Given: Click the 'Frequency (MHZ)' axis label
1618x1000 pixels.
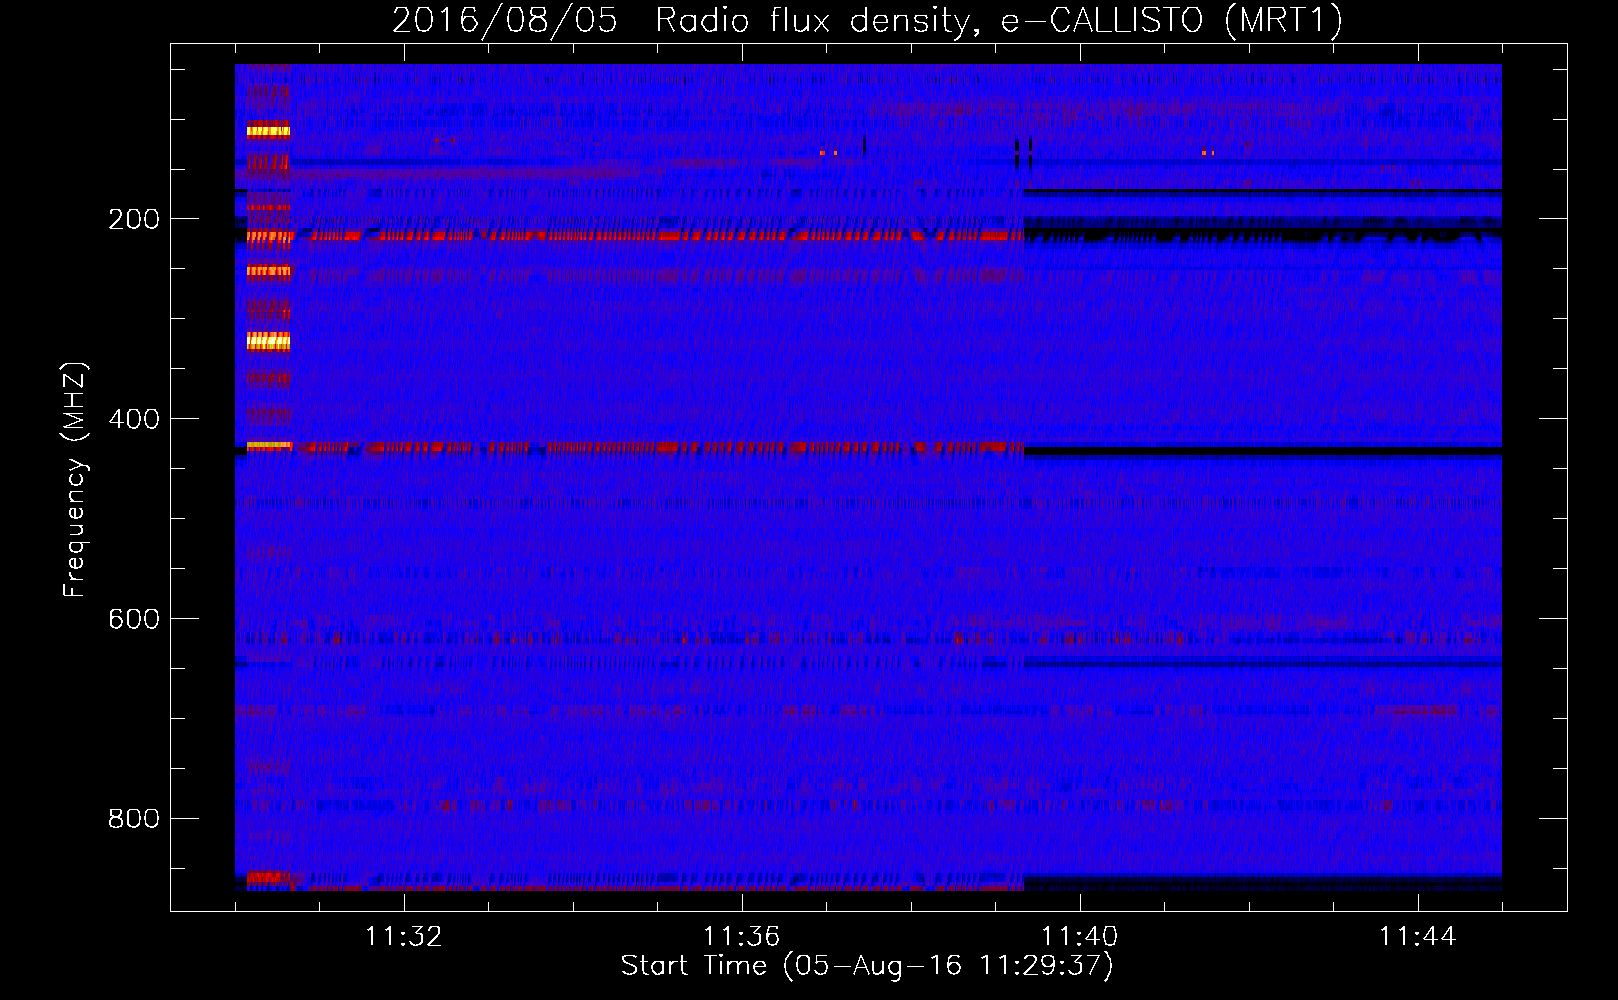Looking at the screenshot, I should coord(75,479).
